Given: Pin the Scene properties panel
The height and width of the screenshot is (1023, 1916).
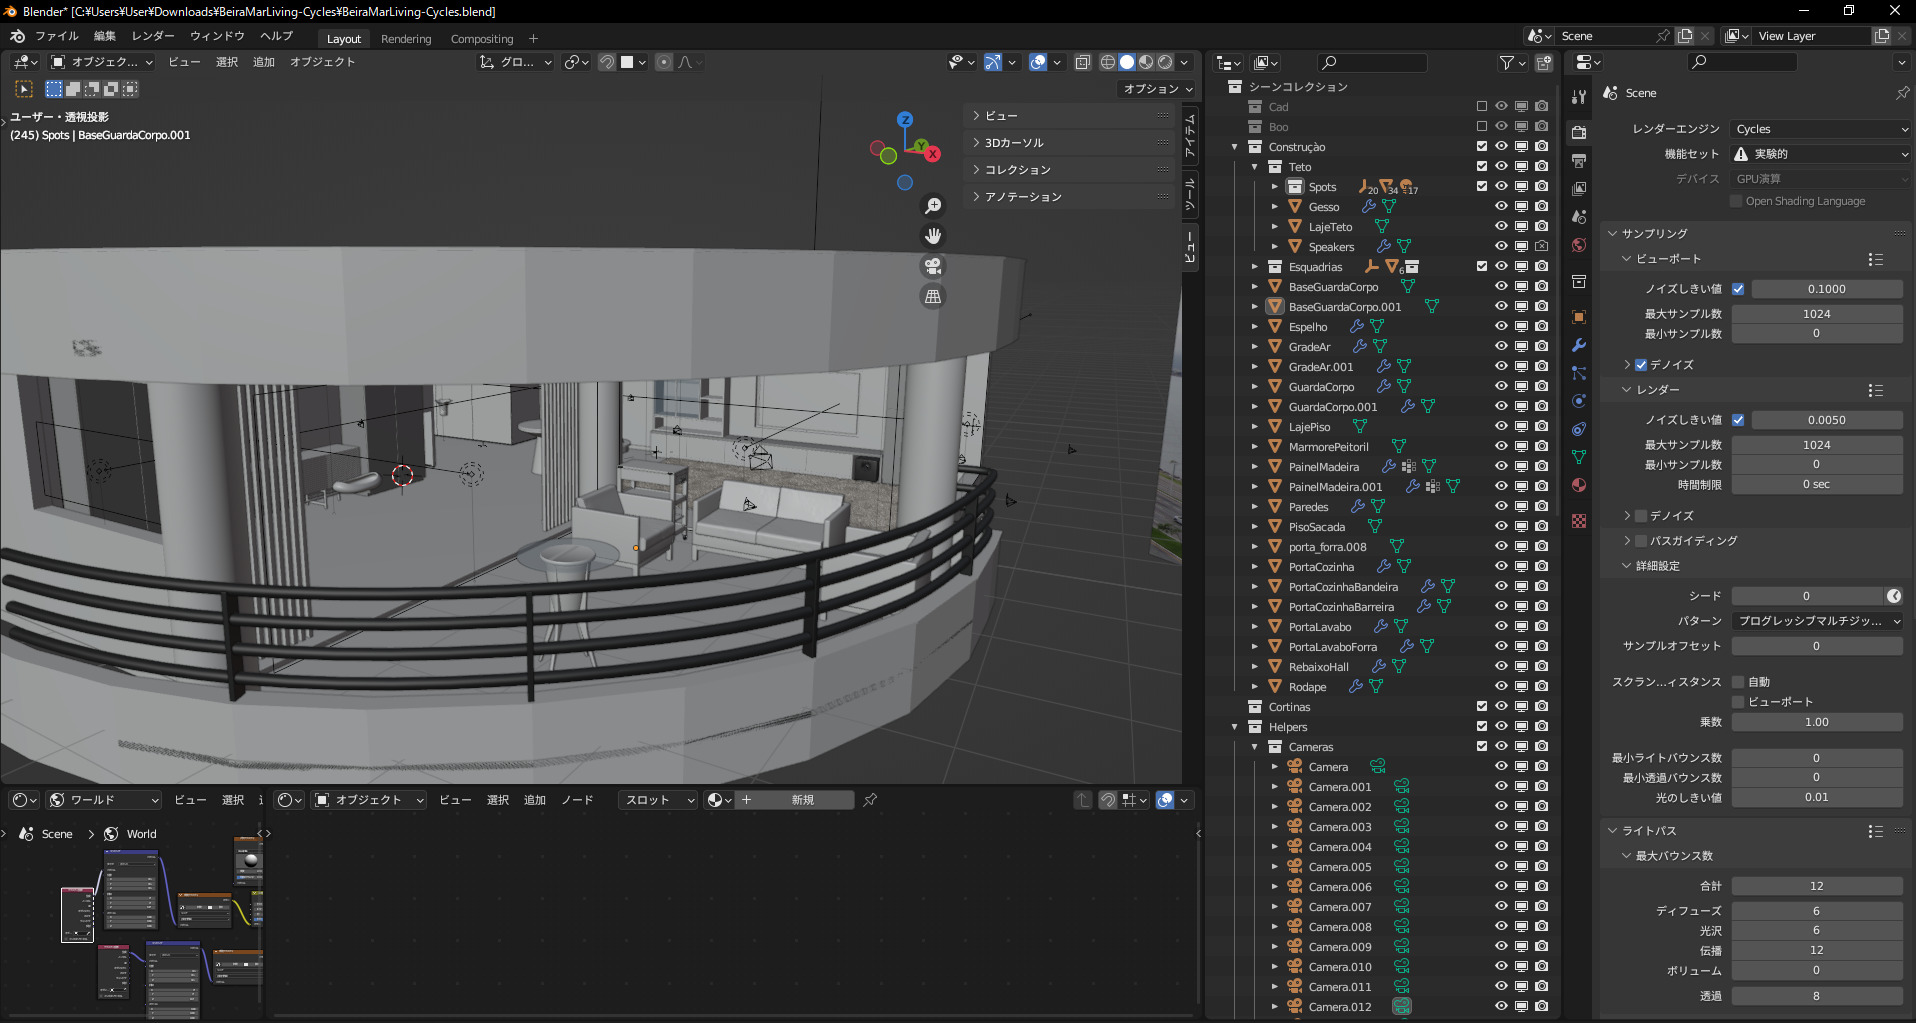Looking at the screenshot, I should pyautogui.click(x=1902, y=93).
